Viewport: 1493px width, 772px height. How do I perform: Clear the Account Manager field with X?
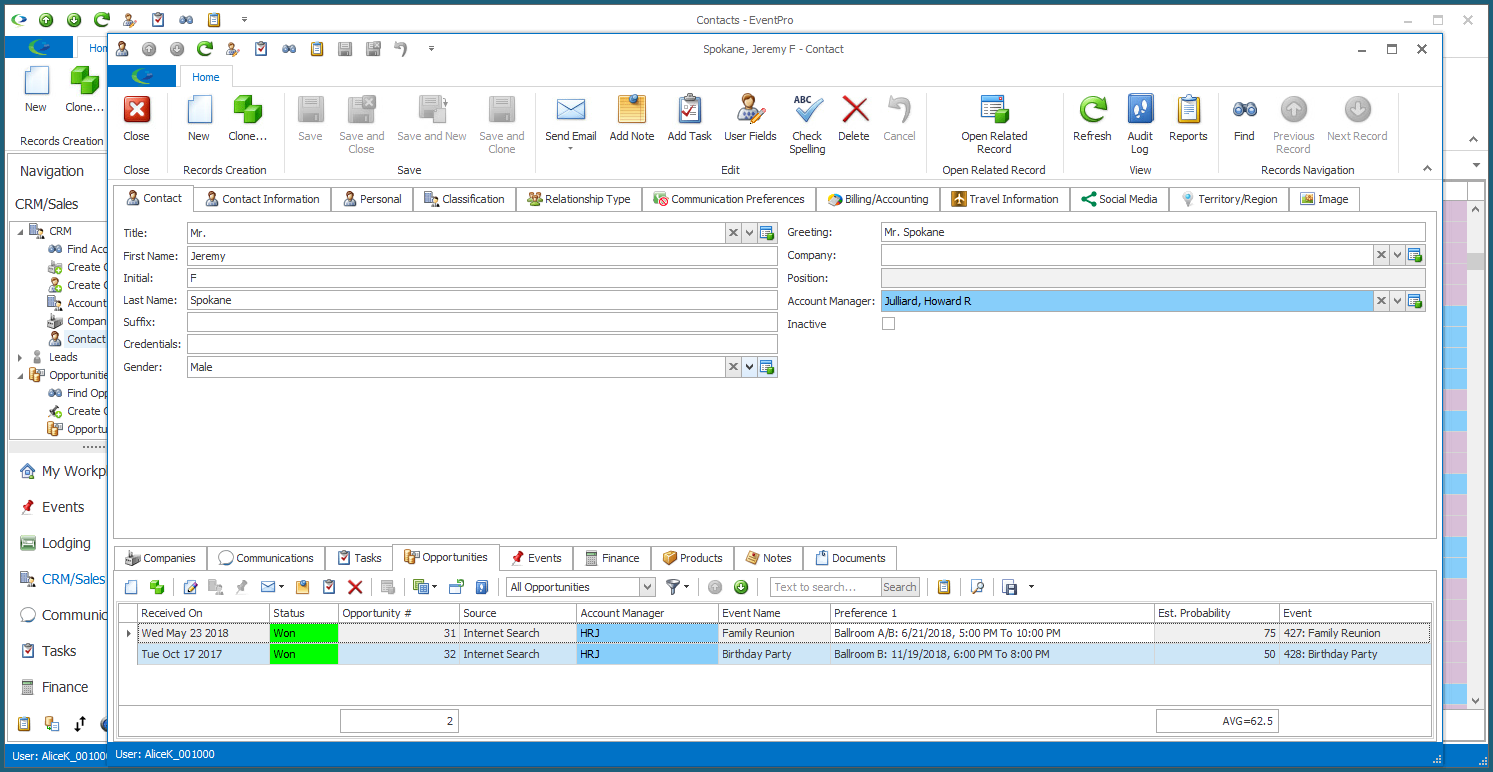(1381, 301)
